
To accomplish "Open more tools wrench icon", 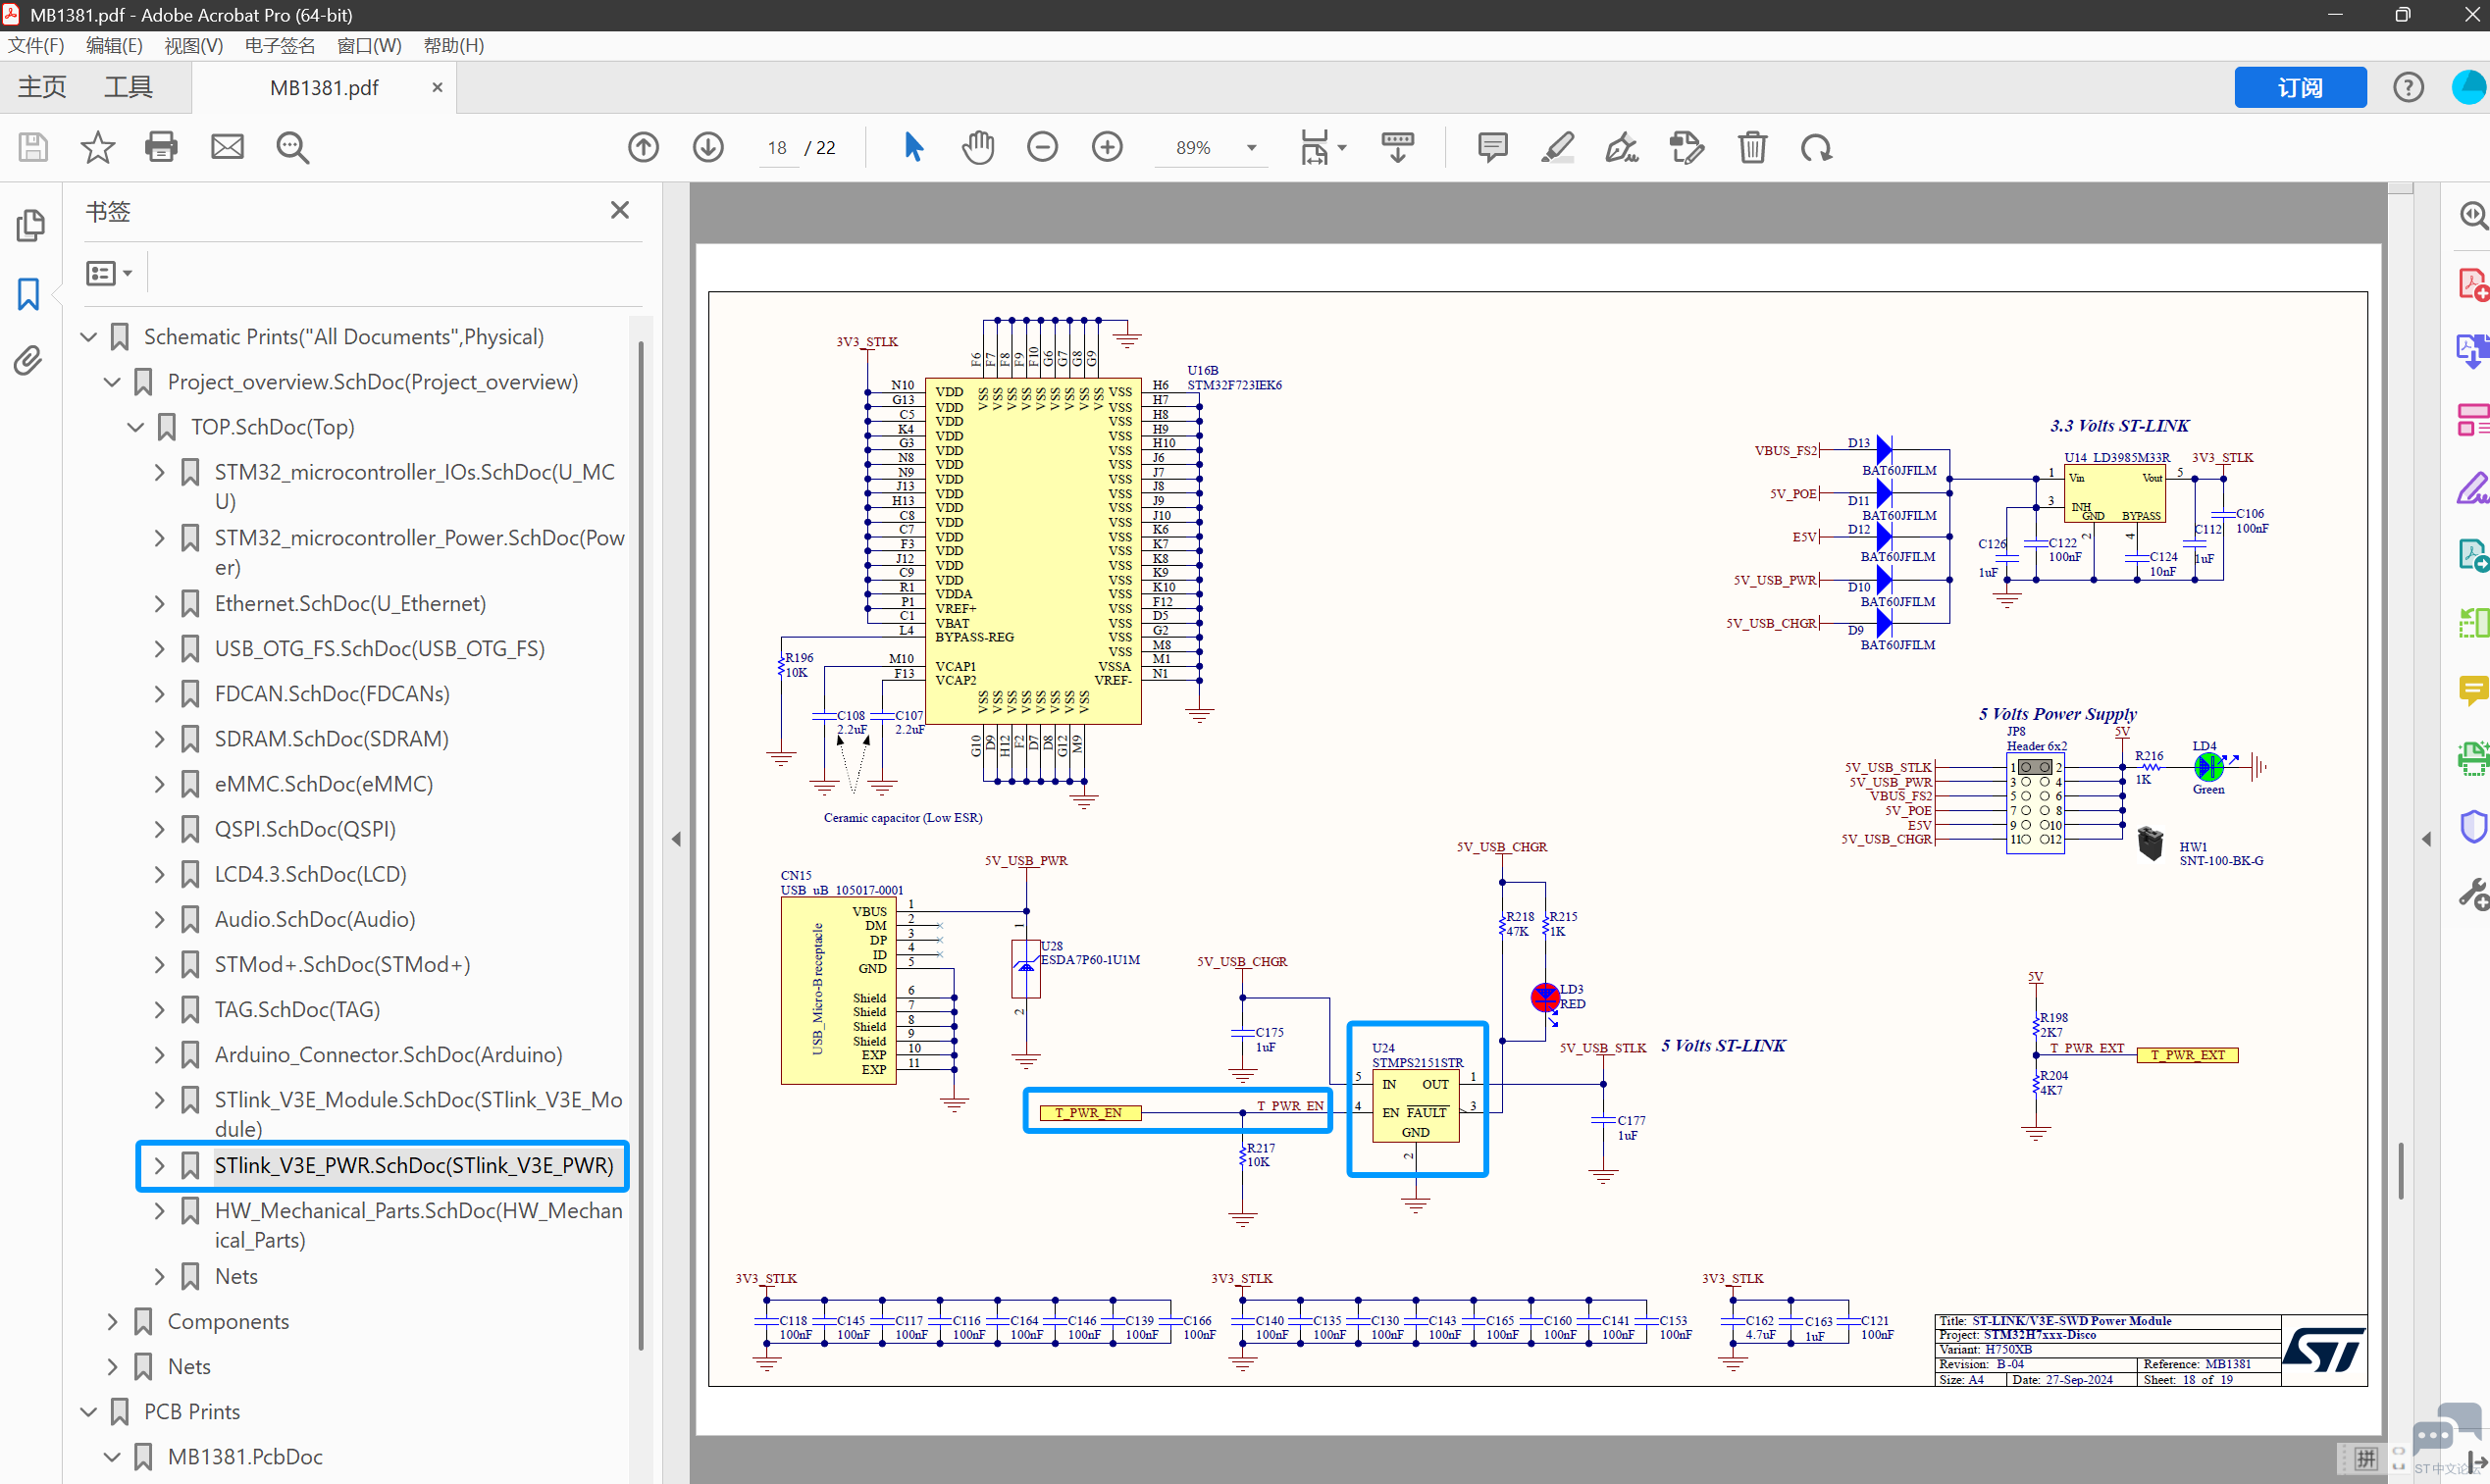I will tap(2473, 894).
